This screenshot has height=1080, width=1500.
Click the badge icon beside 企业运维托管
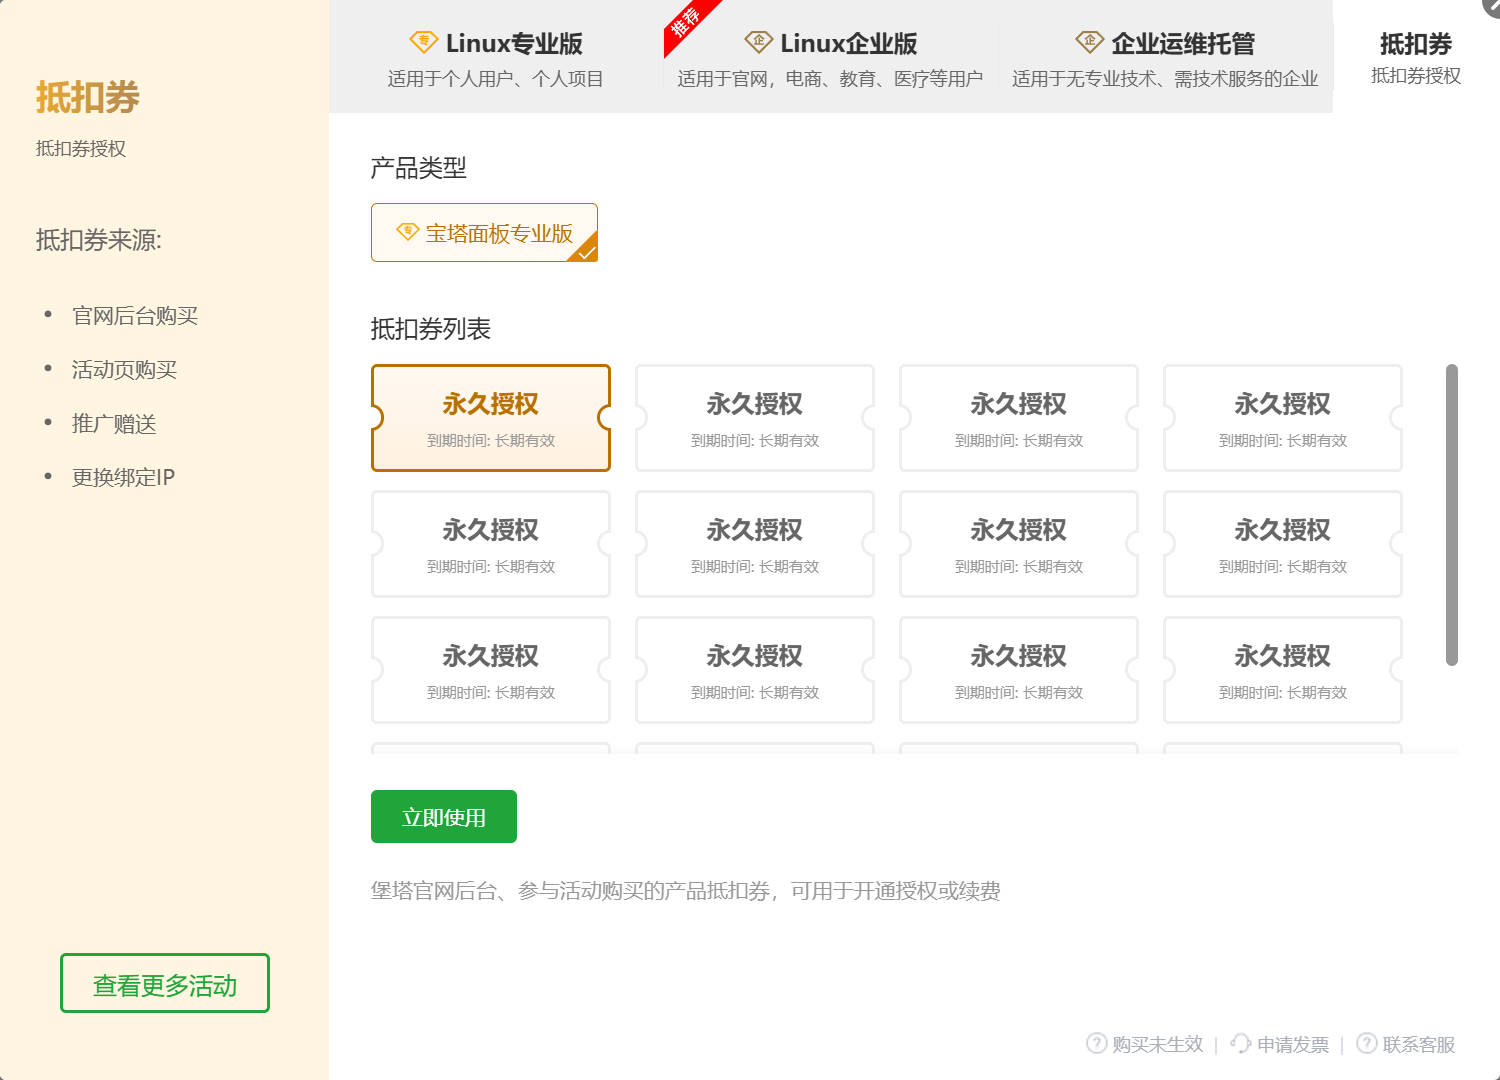click(x=1088, y=42)
